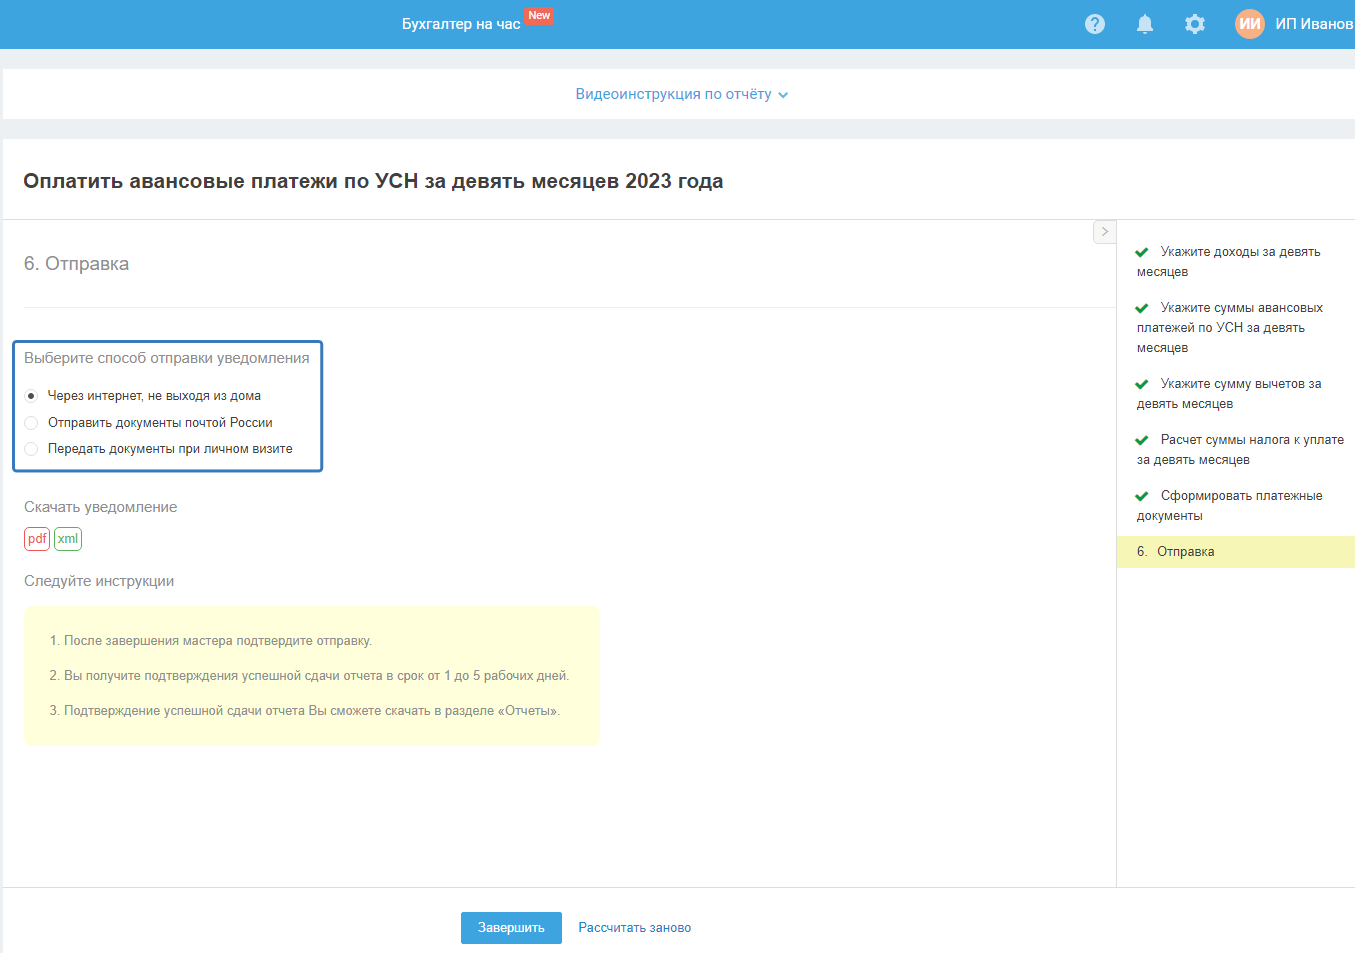Open Бухгалтер на час menu item
The image size is (1355, 953).
coord(461,24)
